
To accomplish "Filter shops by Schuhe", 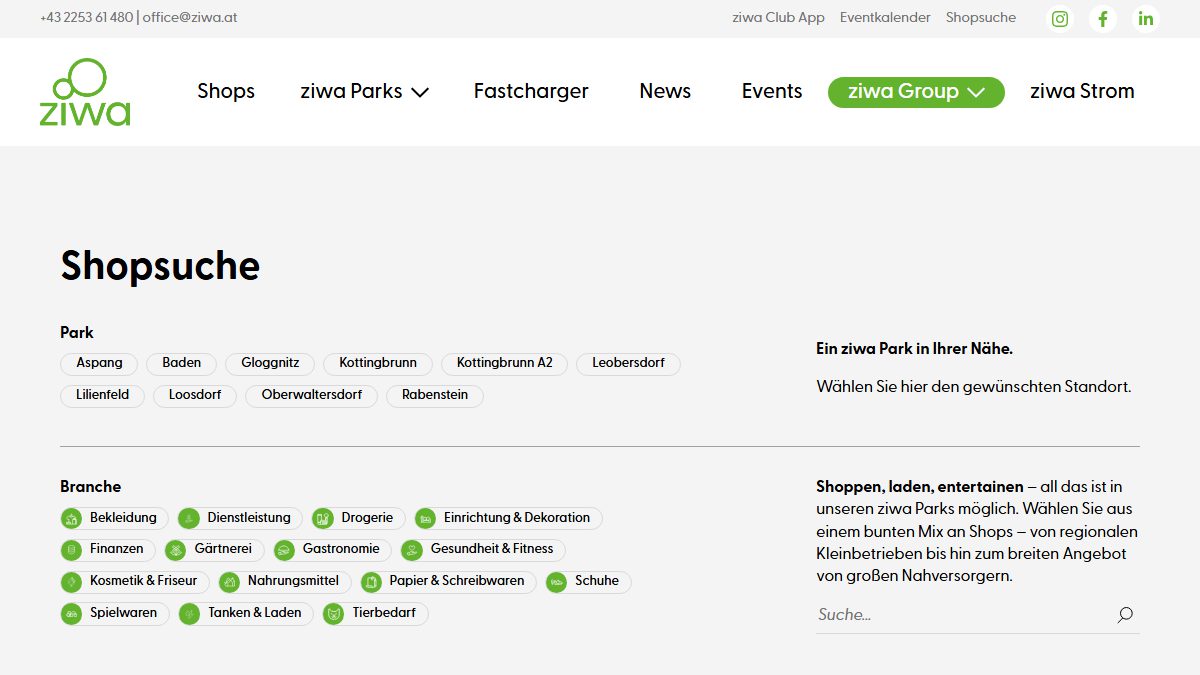I will point(588,582).
